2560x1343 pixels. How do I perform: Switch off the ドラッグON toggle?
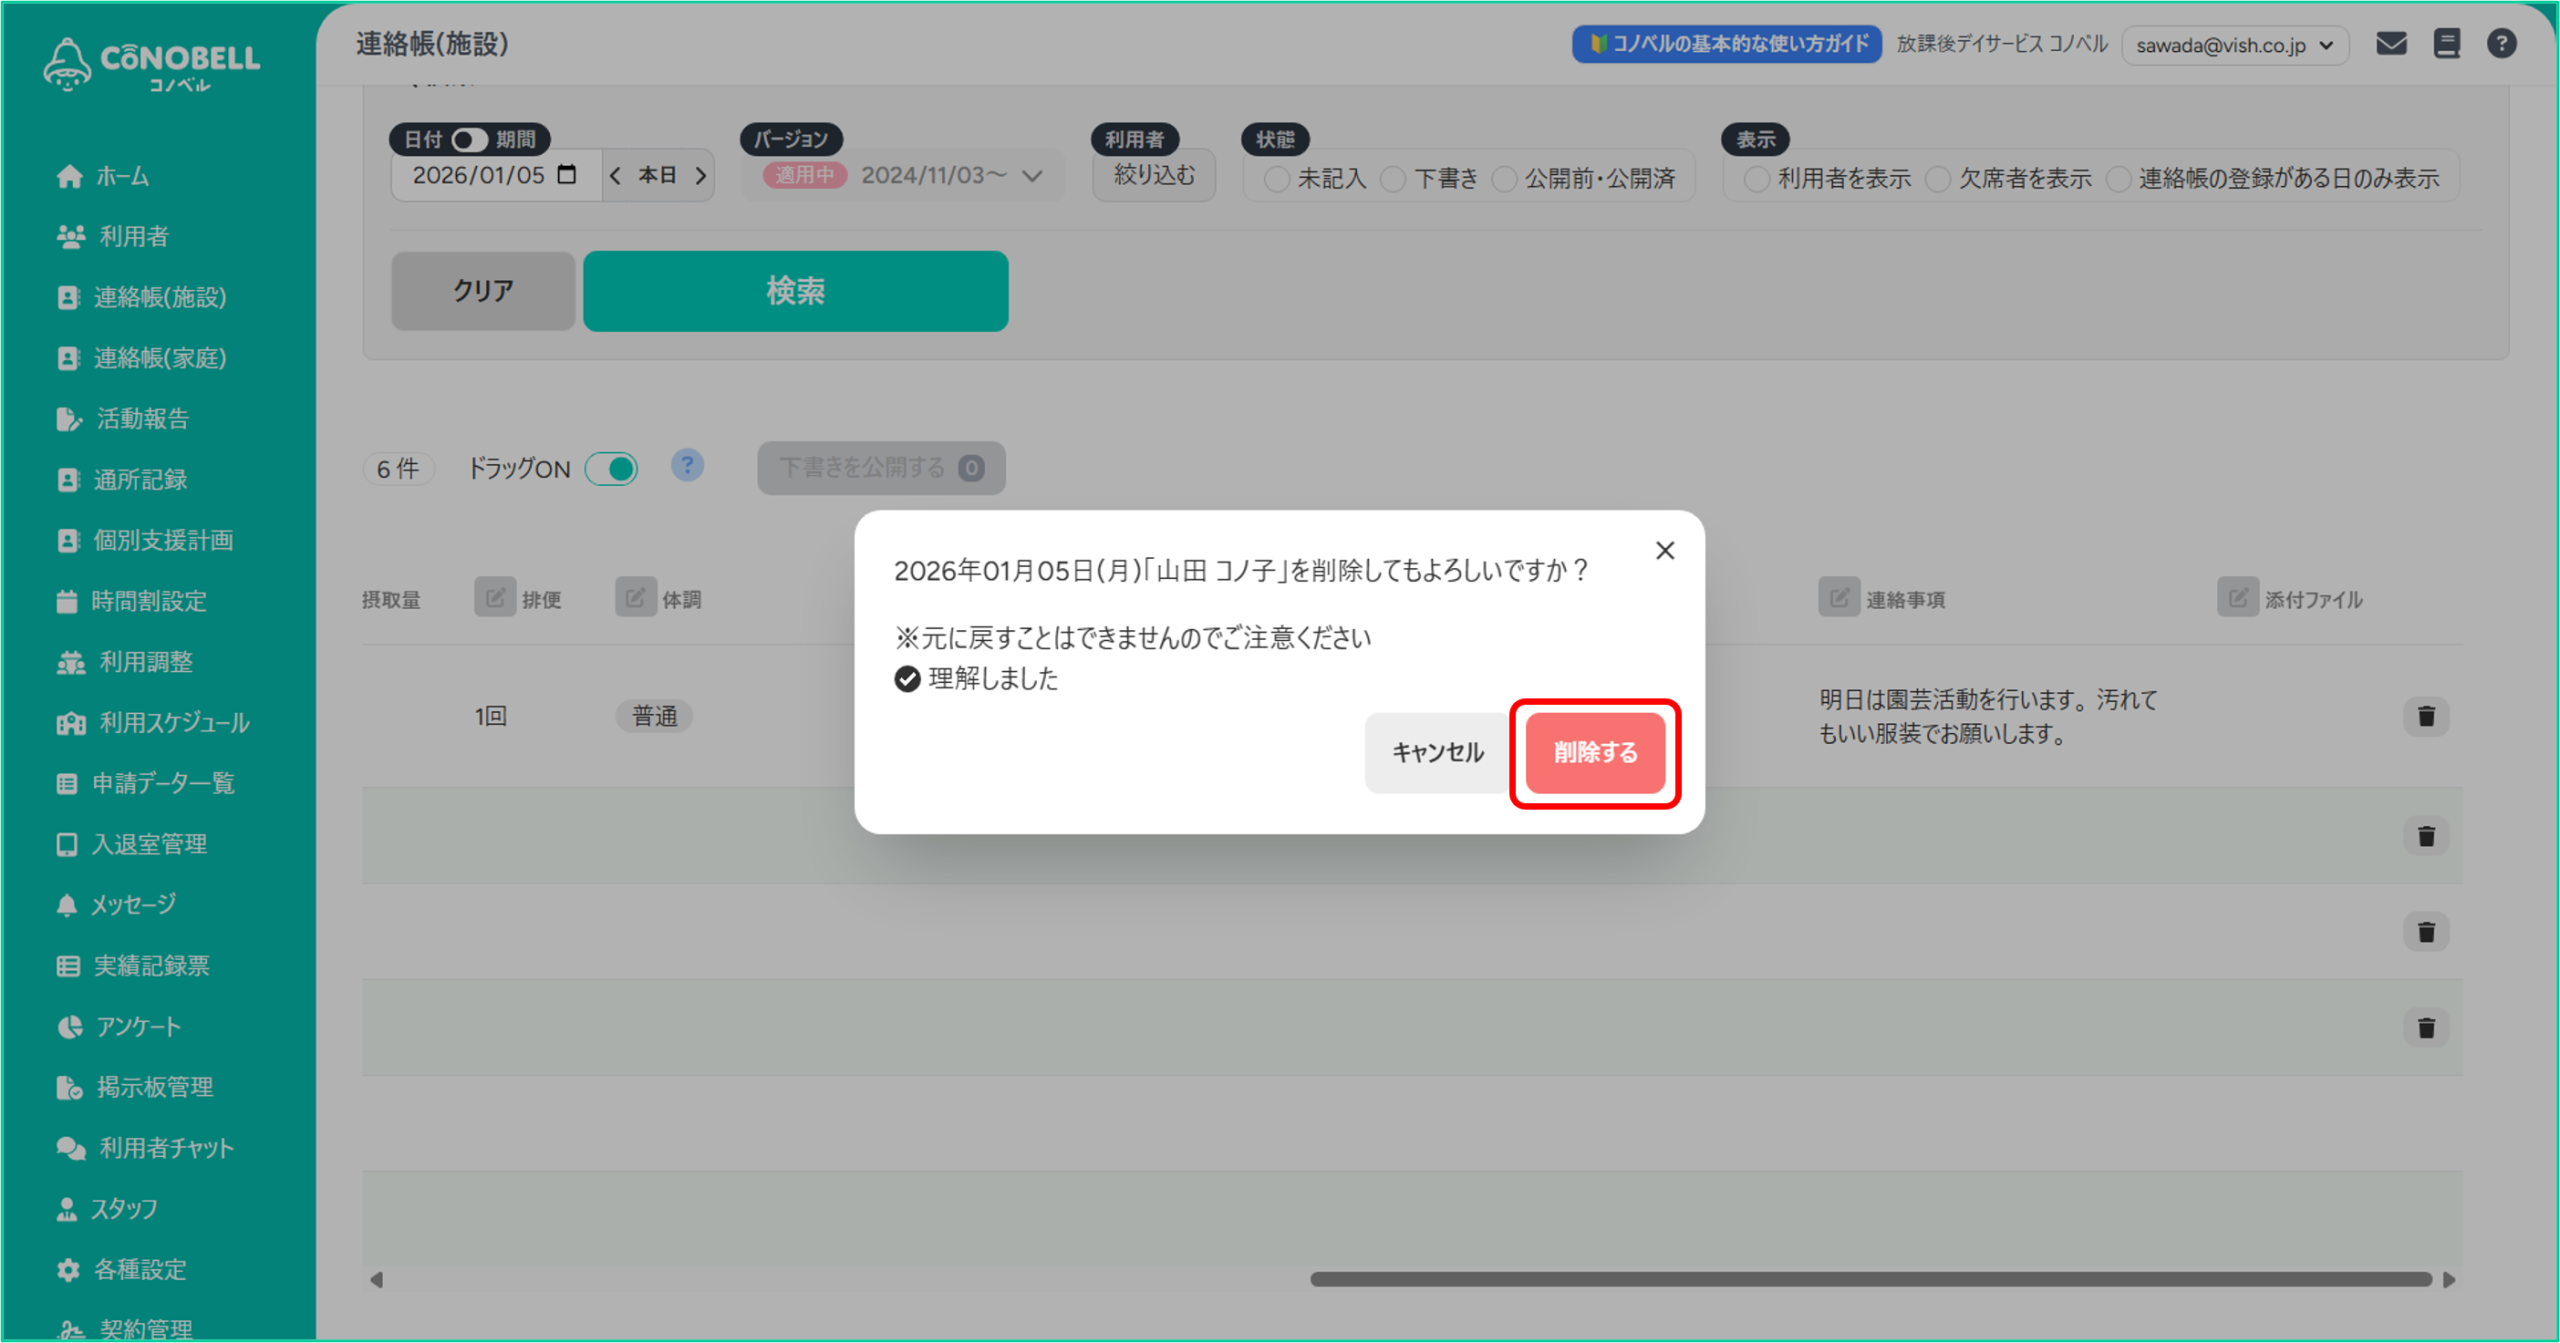tap(611, 468)
